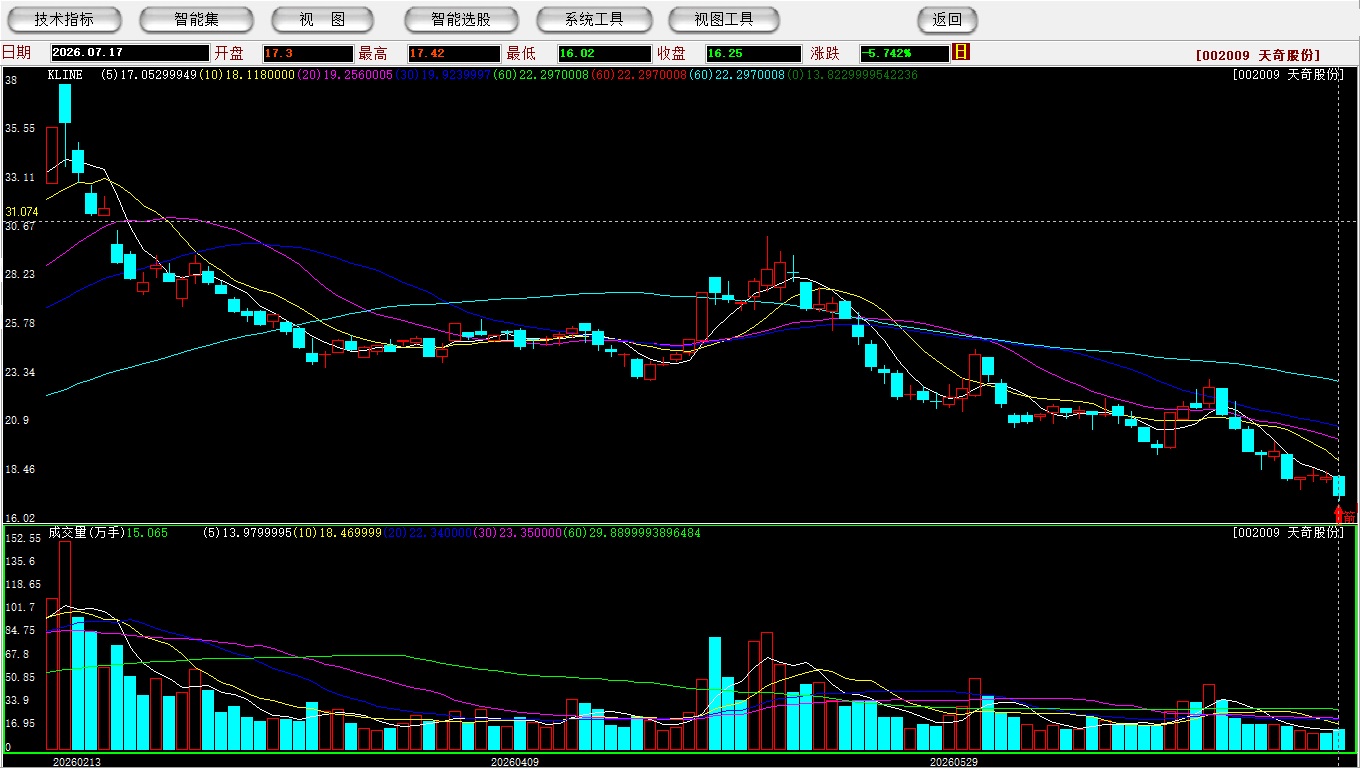The width and height of the screenshot is (1360, 768).
Task: Click the 日期 label
Action: coord(17,53)
